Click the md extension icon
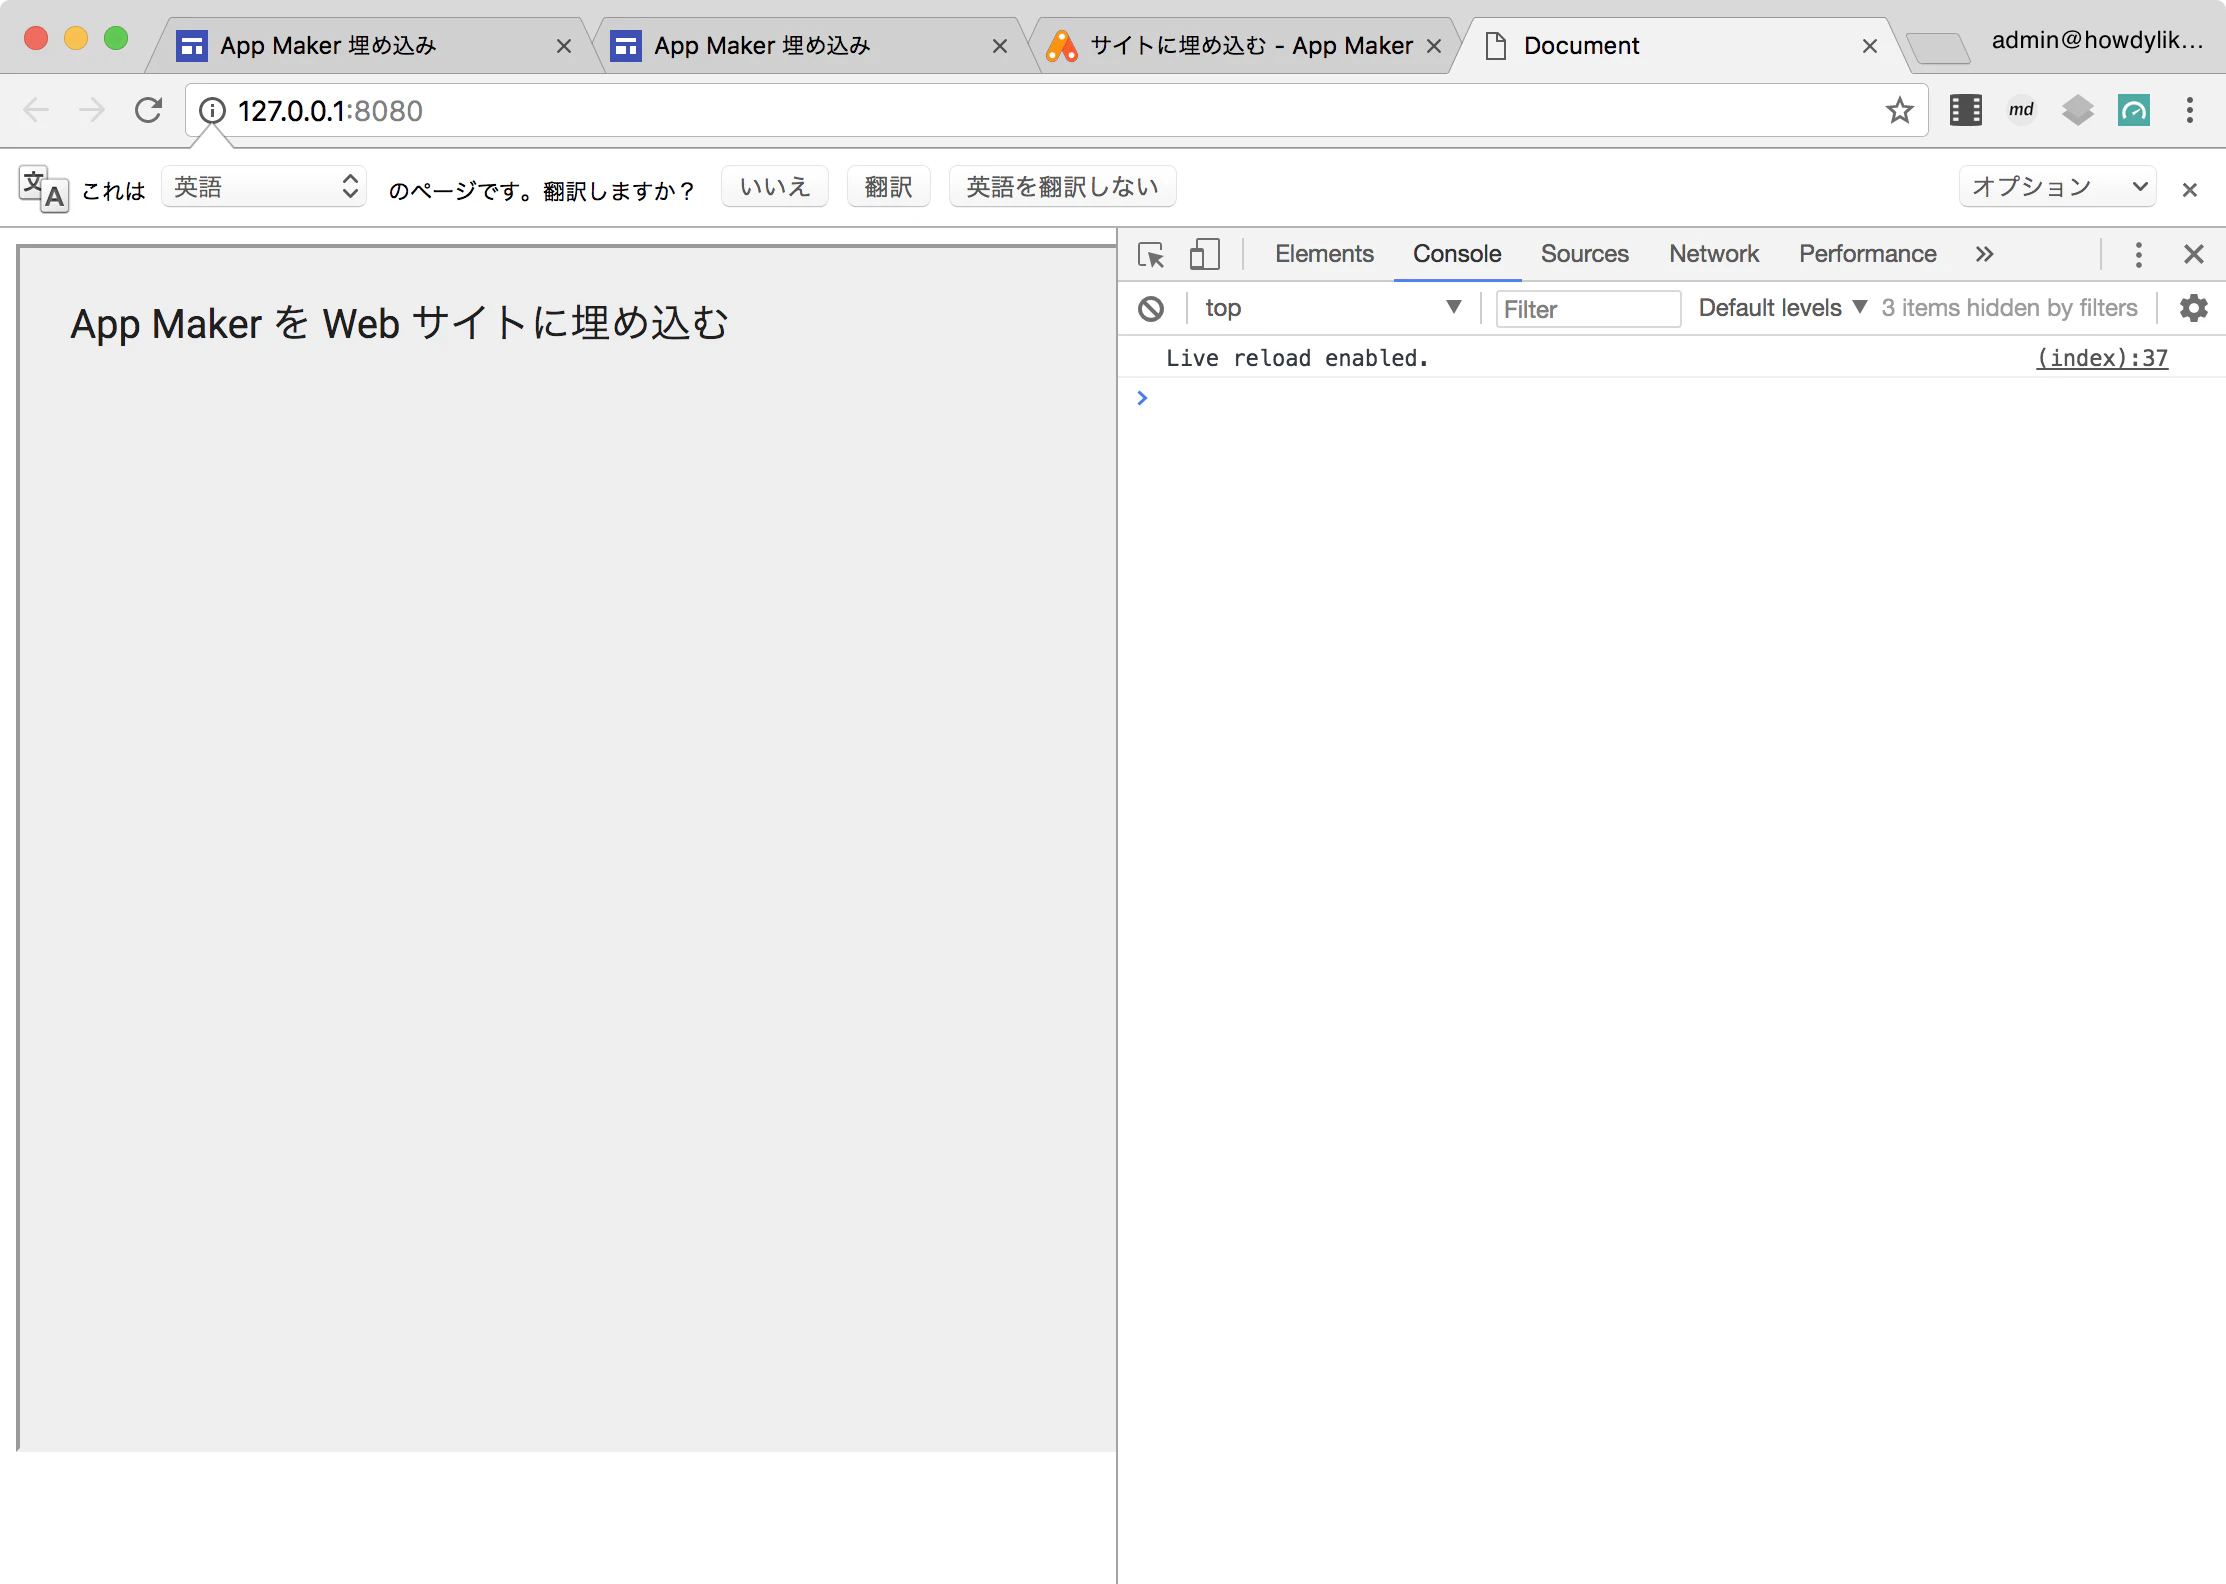 click(x=2021, y=110)
